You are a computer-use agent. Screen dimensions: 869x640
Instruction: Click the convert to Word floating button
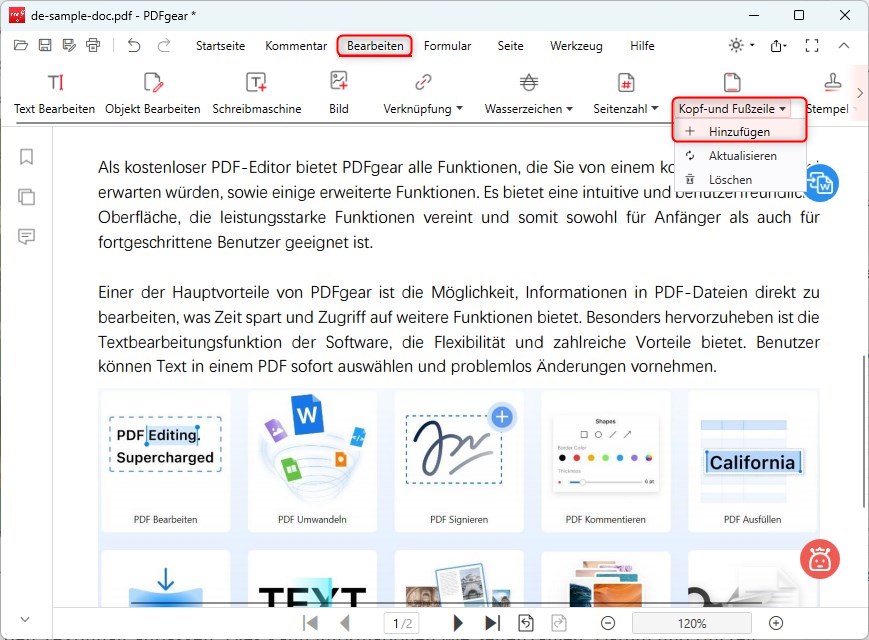point(820,183)
